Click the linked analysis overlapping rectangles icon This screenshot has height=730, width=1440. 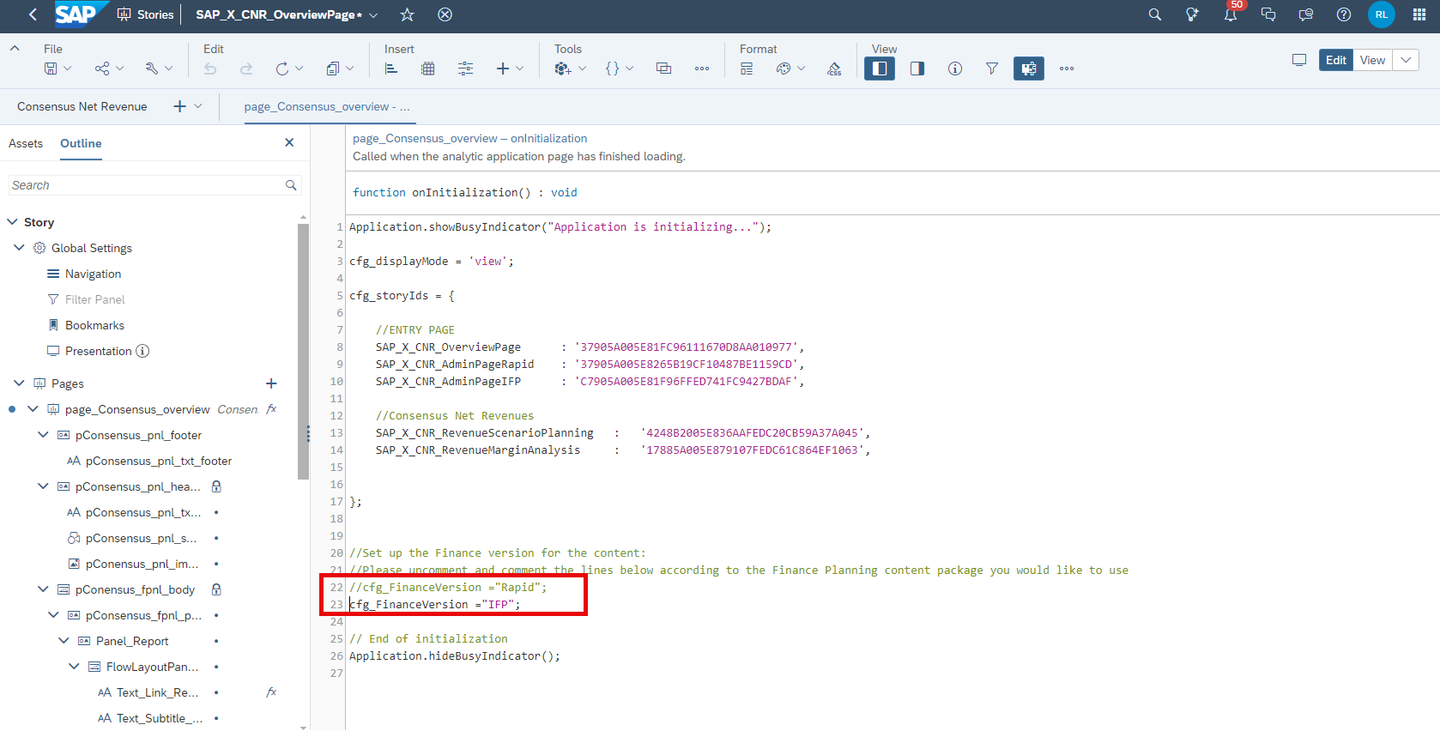[664, 68]
